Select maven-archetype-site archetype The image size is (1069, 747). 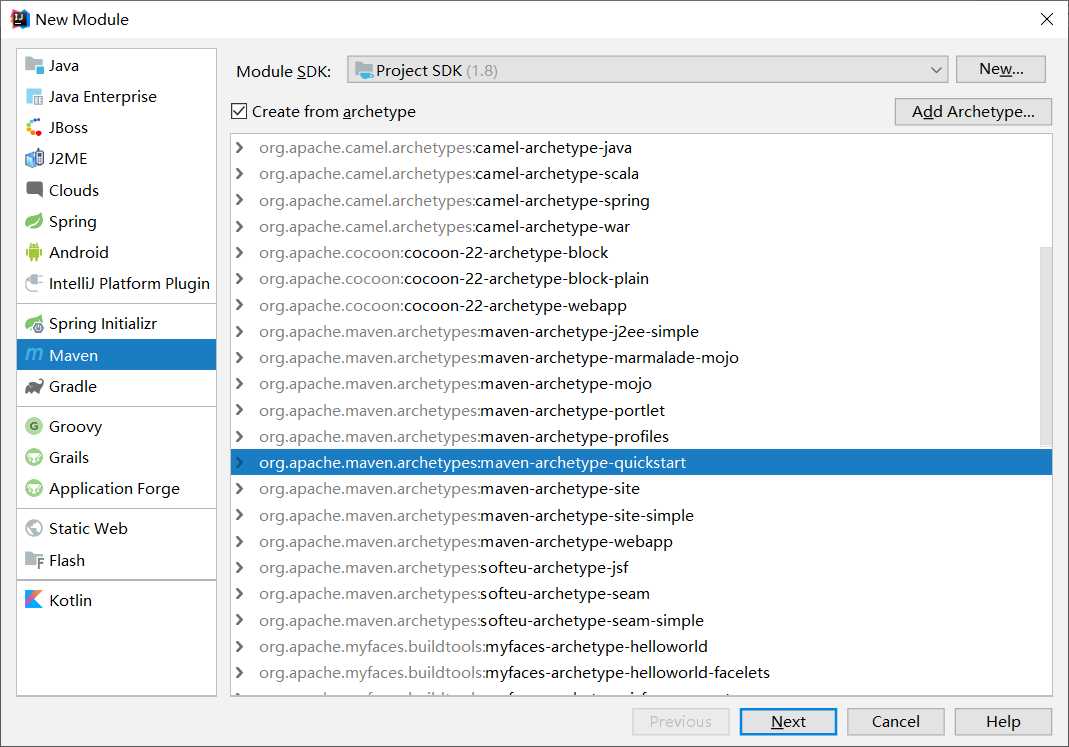tap(641, 489)
